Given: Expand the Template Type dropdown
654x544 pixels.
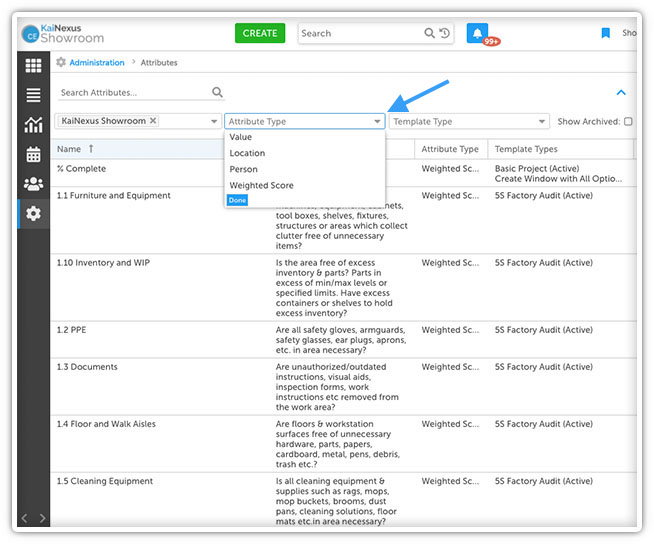Looking at the screenshot, I should 542,122.
